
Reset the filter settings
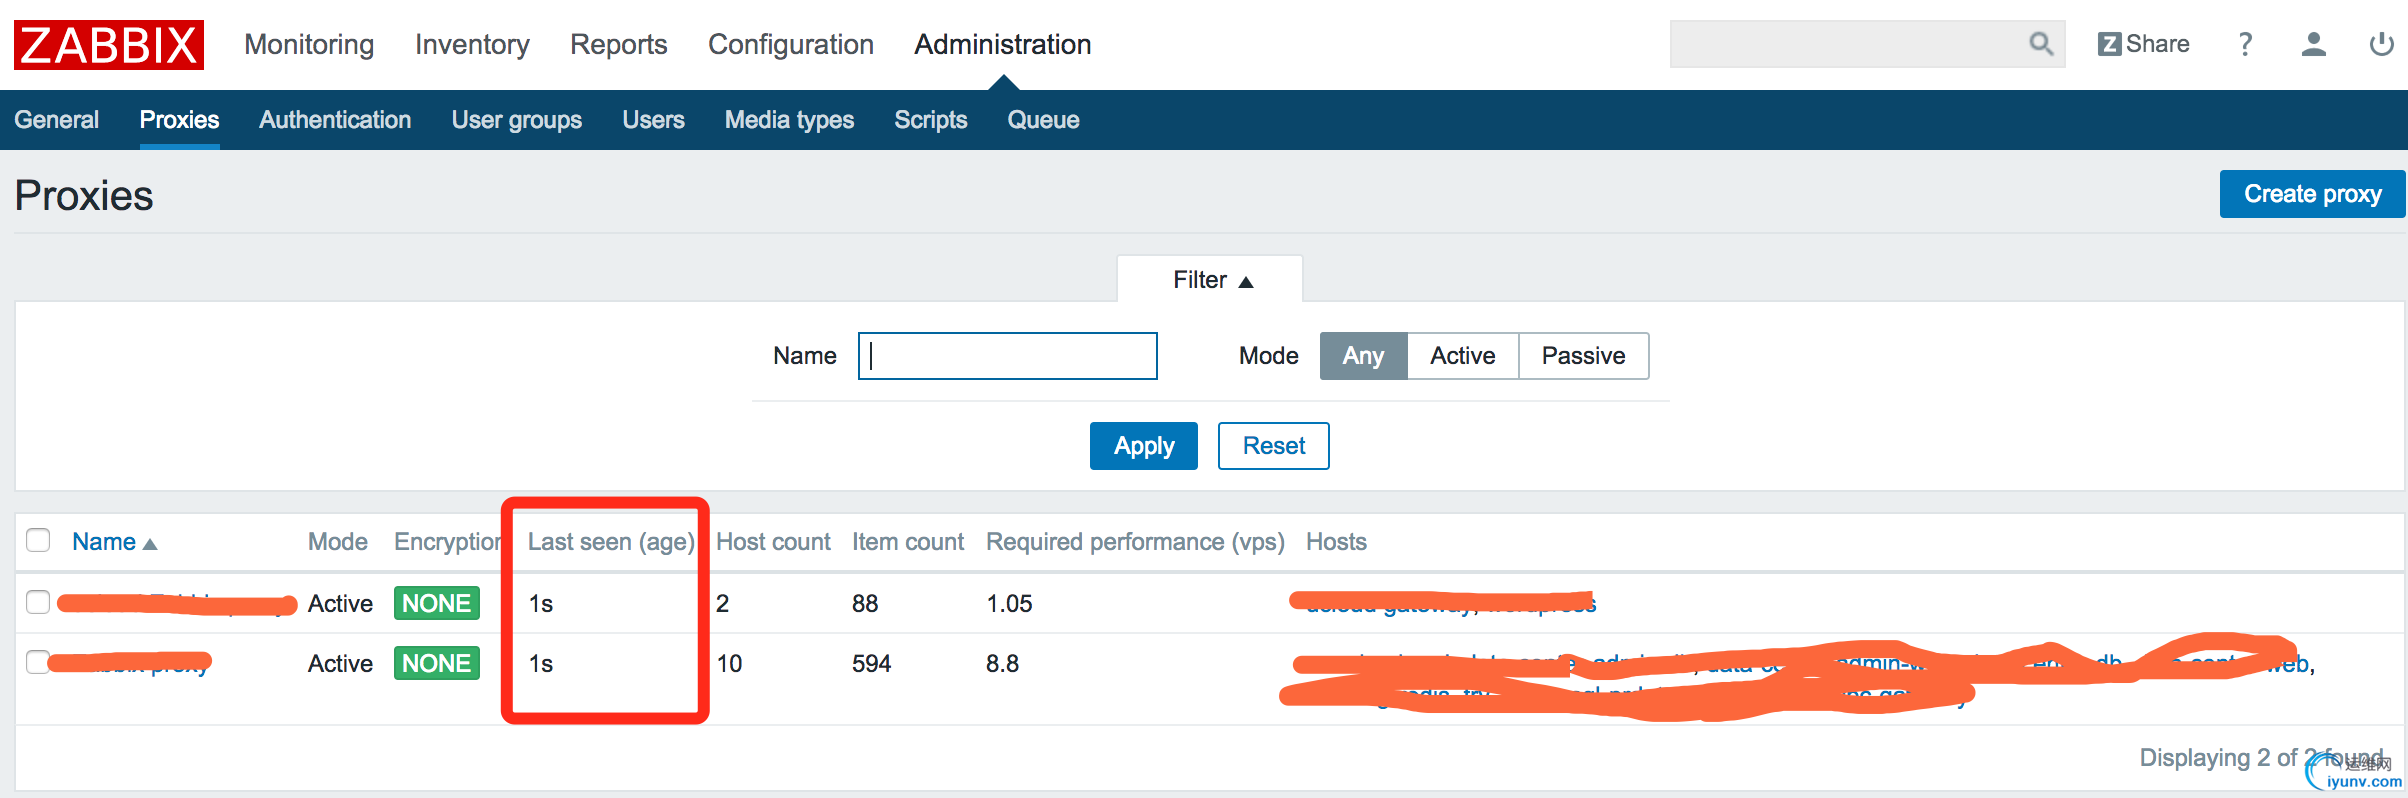coord(1273,446)
